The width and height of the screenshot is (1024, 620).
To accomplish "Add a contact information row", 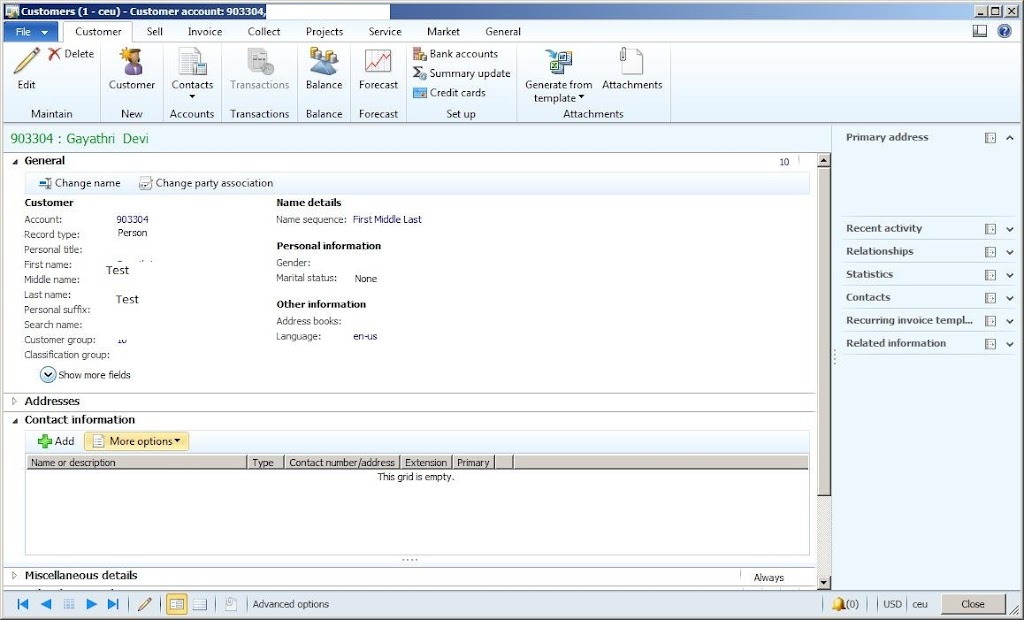I will [x=56, y=441].
